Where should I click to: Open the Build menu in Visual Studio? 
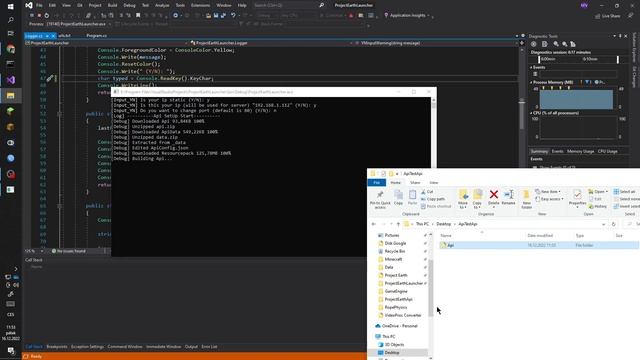point(112,5)
